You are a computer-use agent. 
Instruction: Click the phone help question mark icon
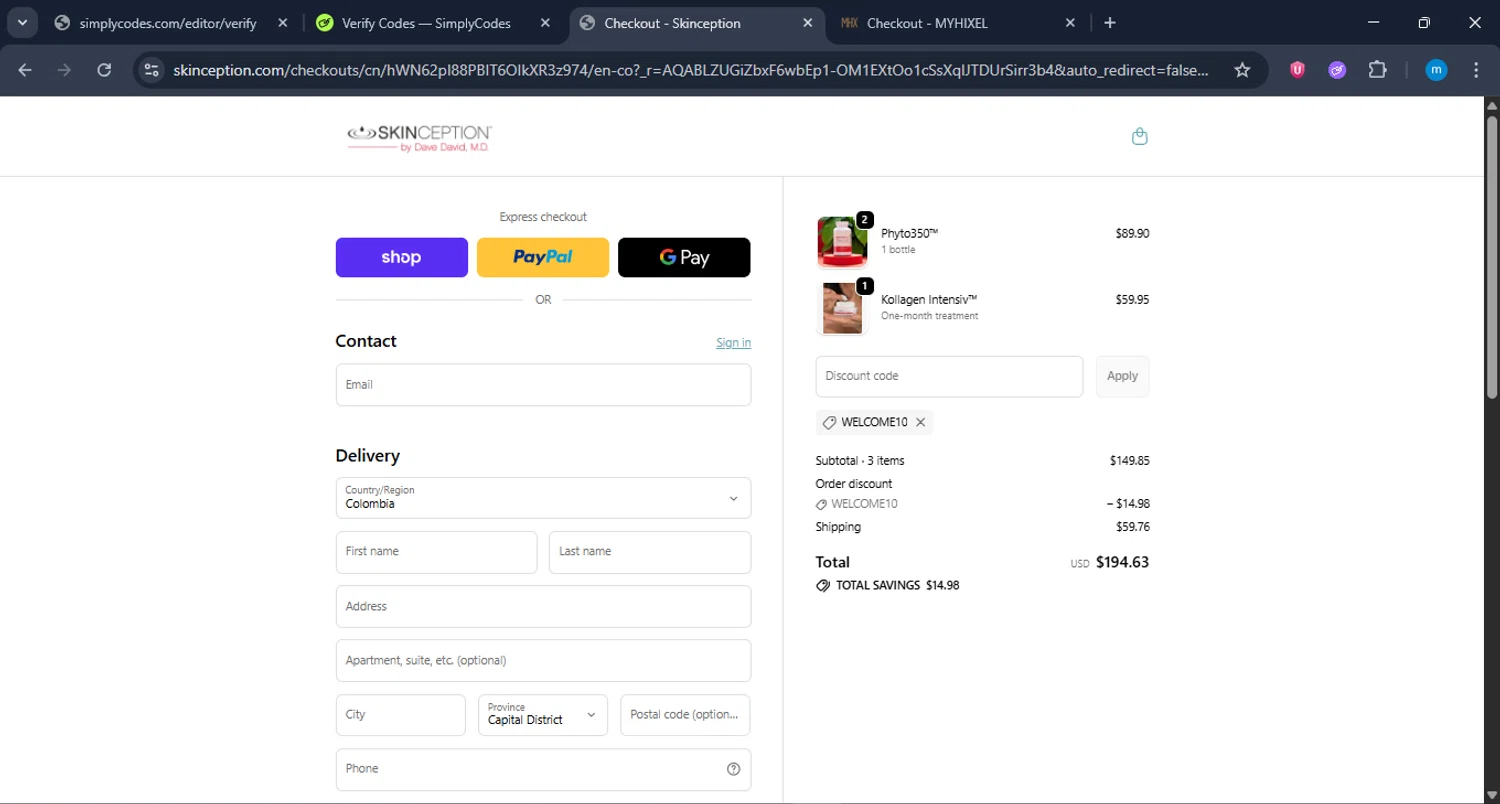(x=733, y=769)
